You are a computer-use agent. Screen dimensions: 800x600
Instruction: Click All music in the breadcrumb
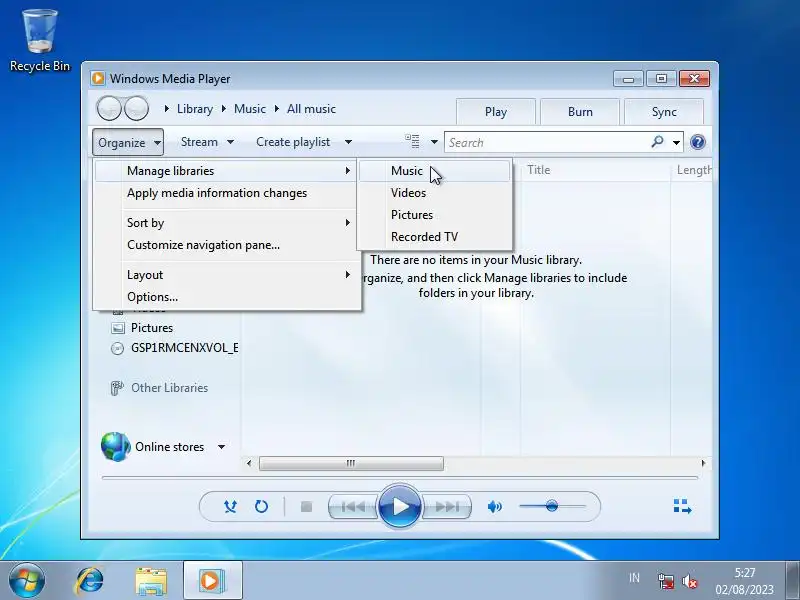(x=311, y=109)
